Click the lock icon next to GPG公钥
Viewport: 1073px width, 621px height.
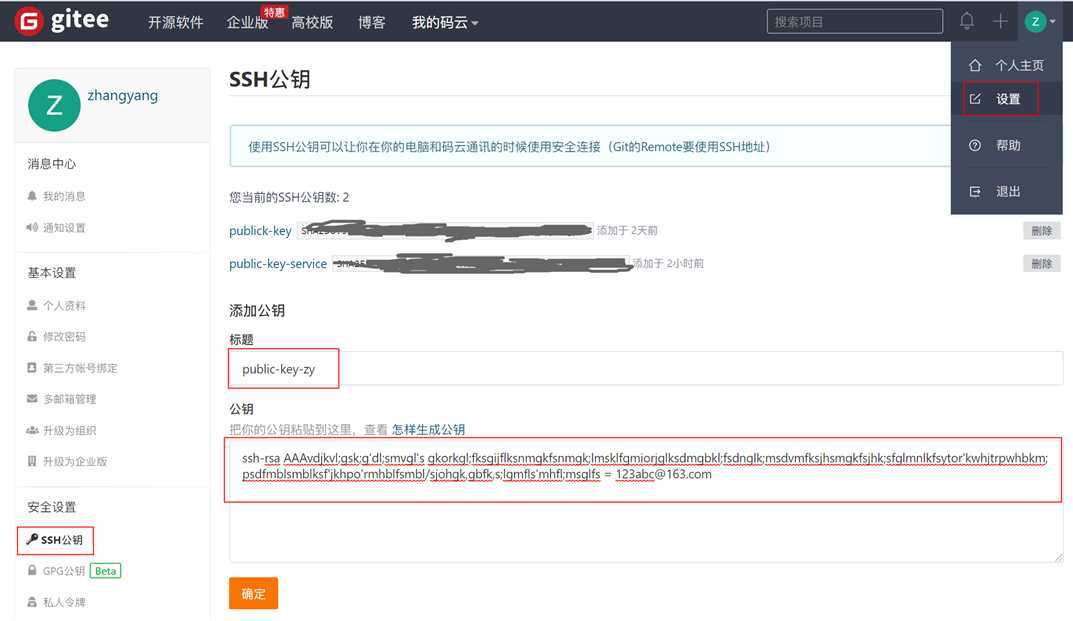pyautogui.click(x=31, y=570)
